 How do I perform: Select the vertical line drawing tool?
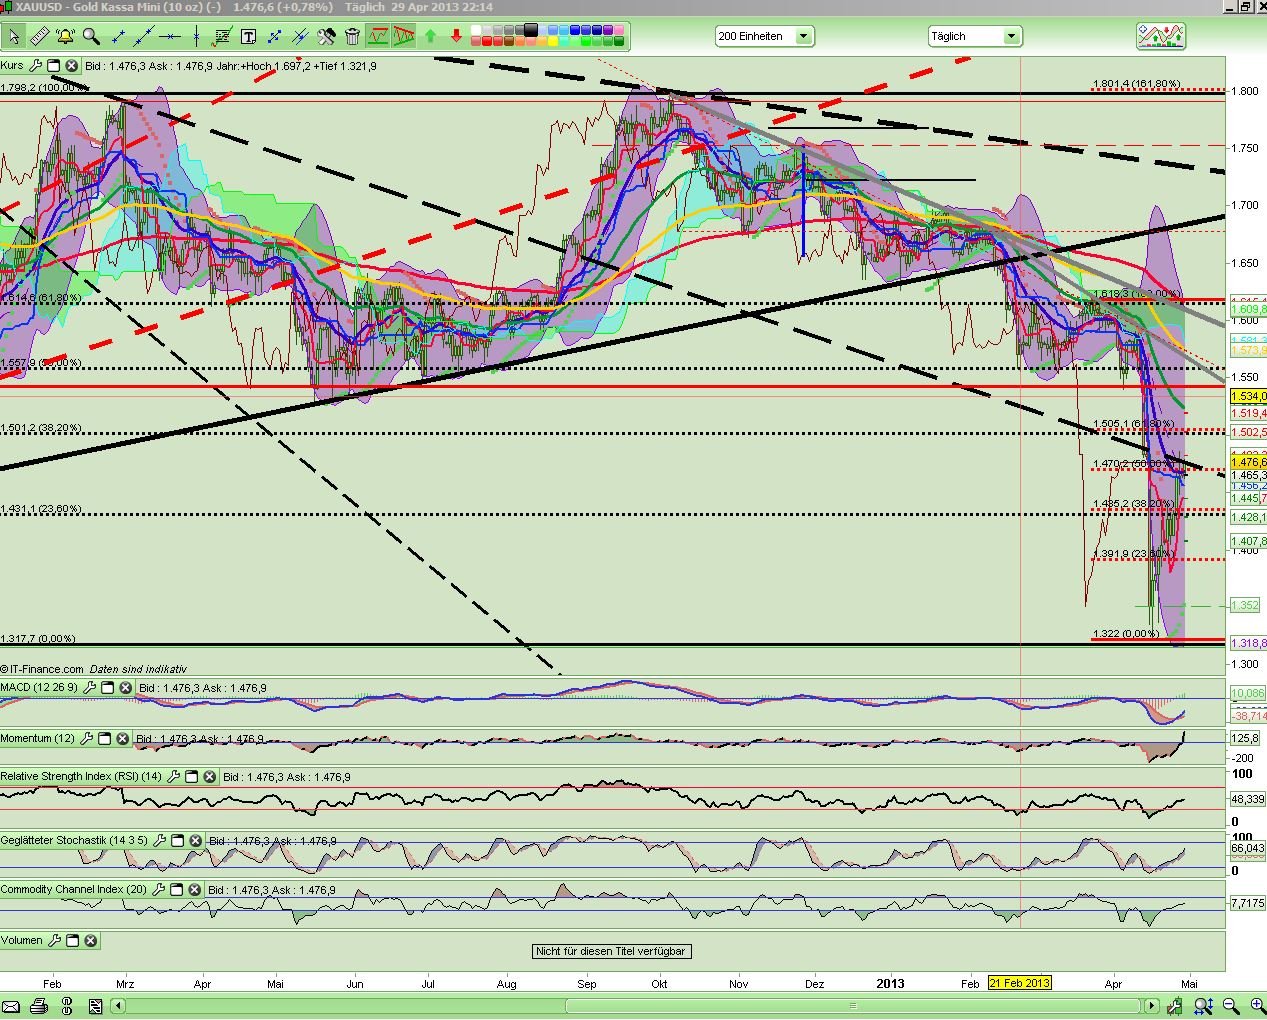coord(196,37)
